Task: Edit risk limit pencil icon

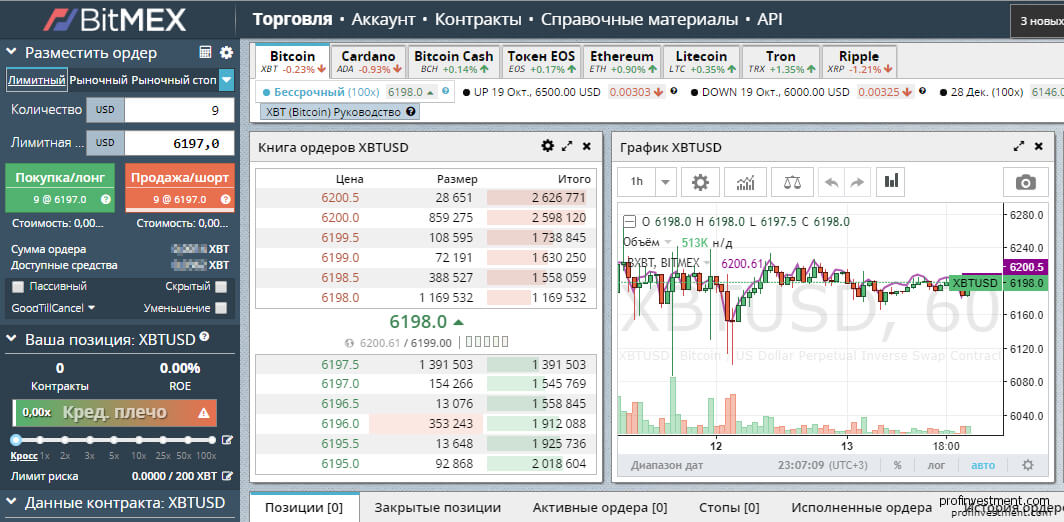Action: coord(227,476)
